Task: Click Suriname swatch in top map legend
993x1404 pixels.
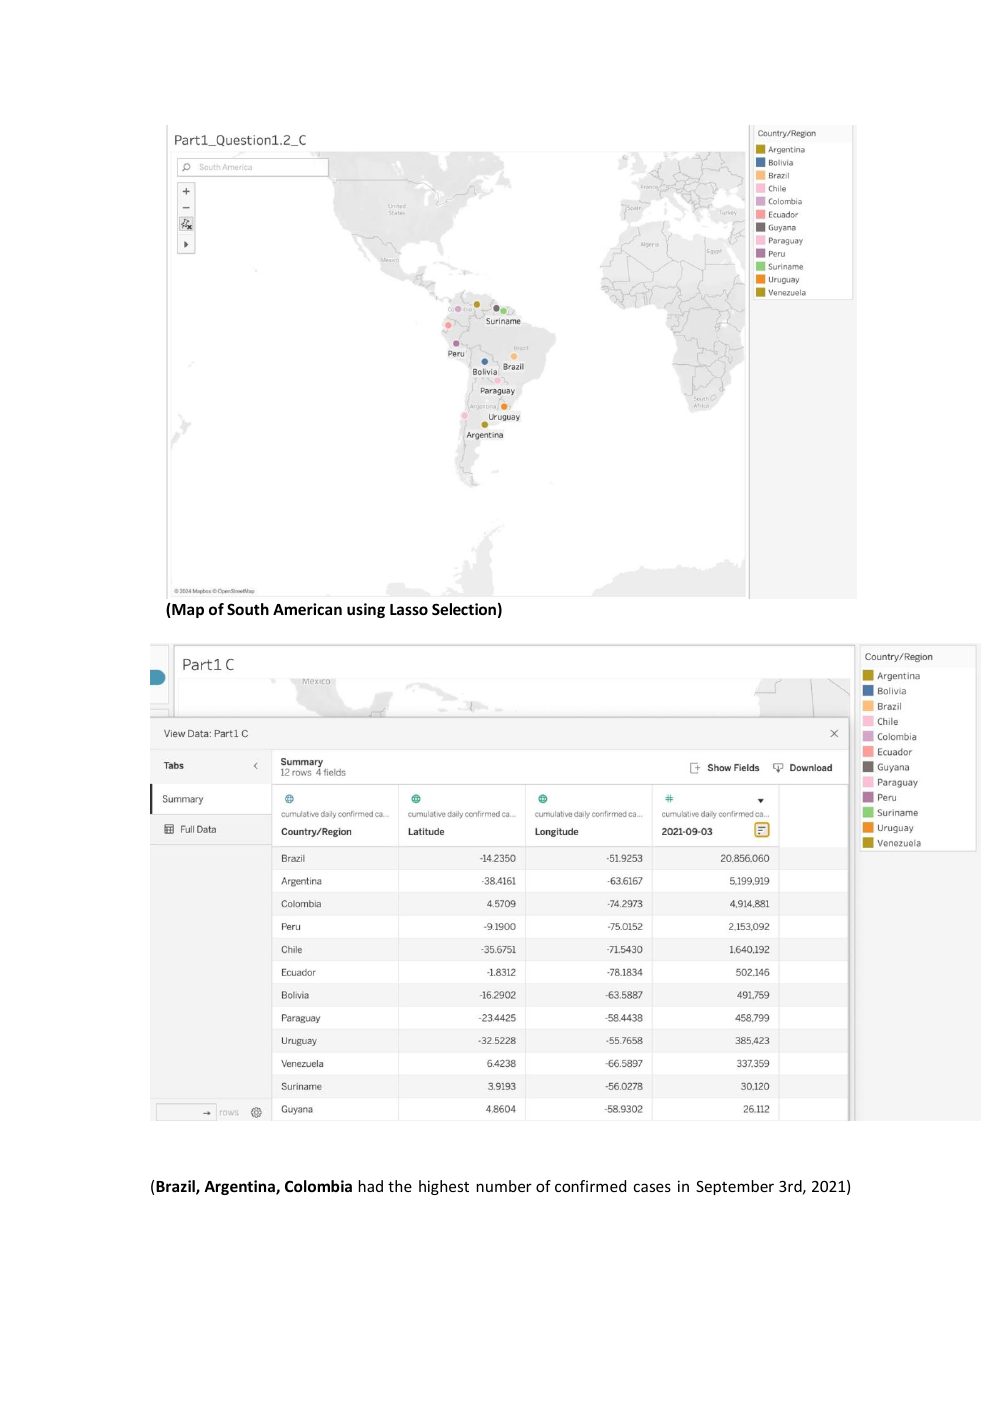Action: [761, 267]
